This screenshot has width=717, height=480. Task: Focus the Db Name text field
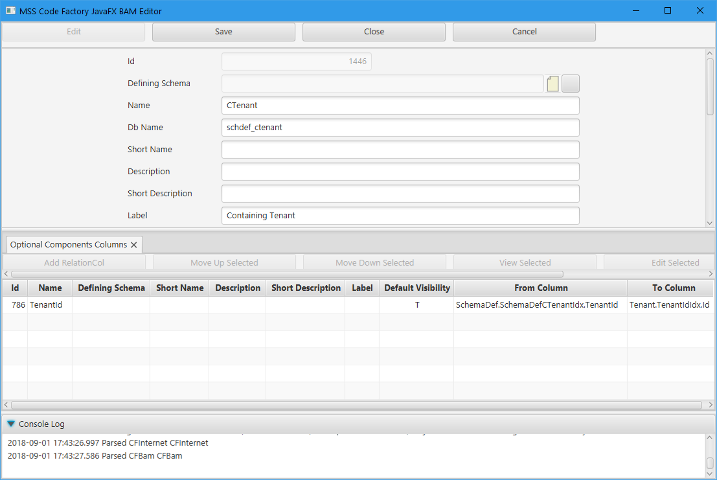400,128
